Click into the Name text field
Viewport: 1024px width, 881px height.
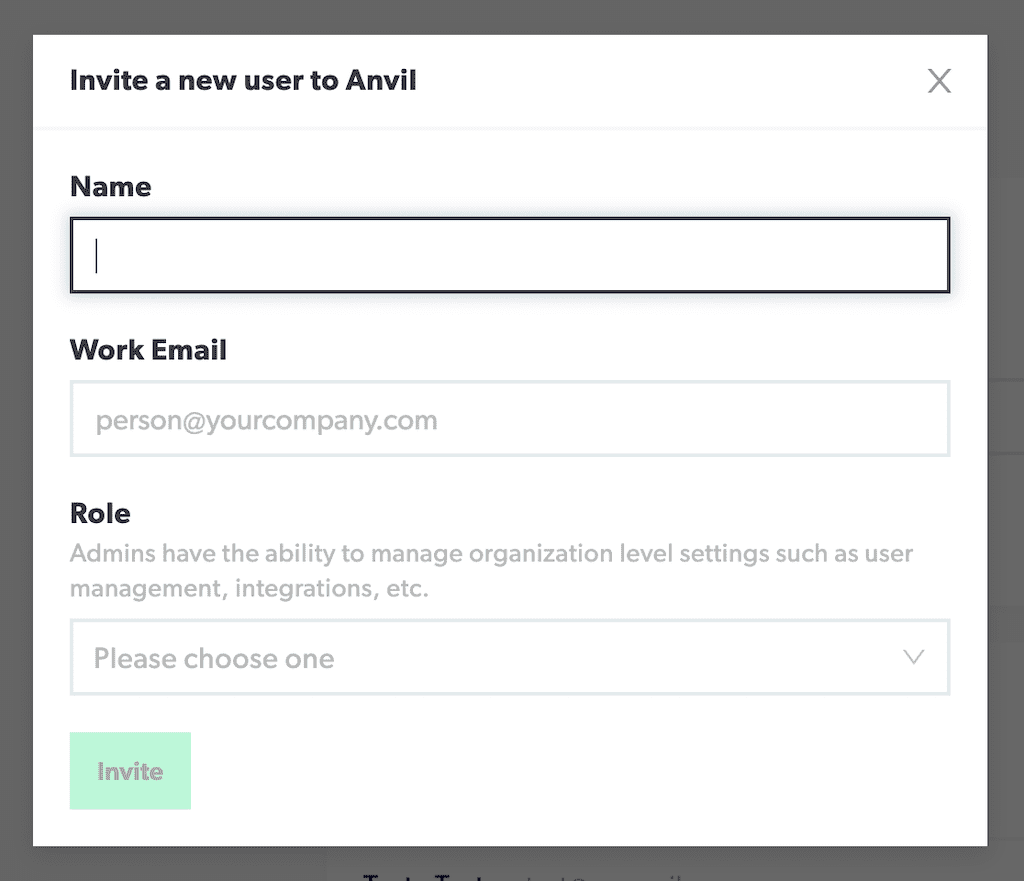coord(509,256)
